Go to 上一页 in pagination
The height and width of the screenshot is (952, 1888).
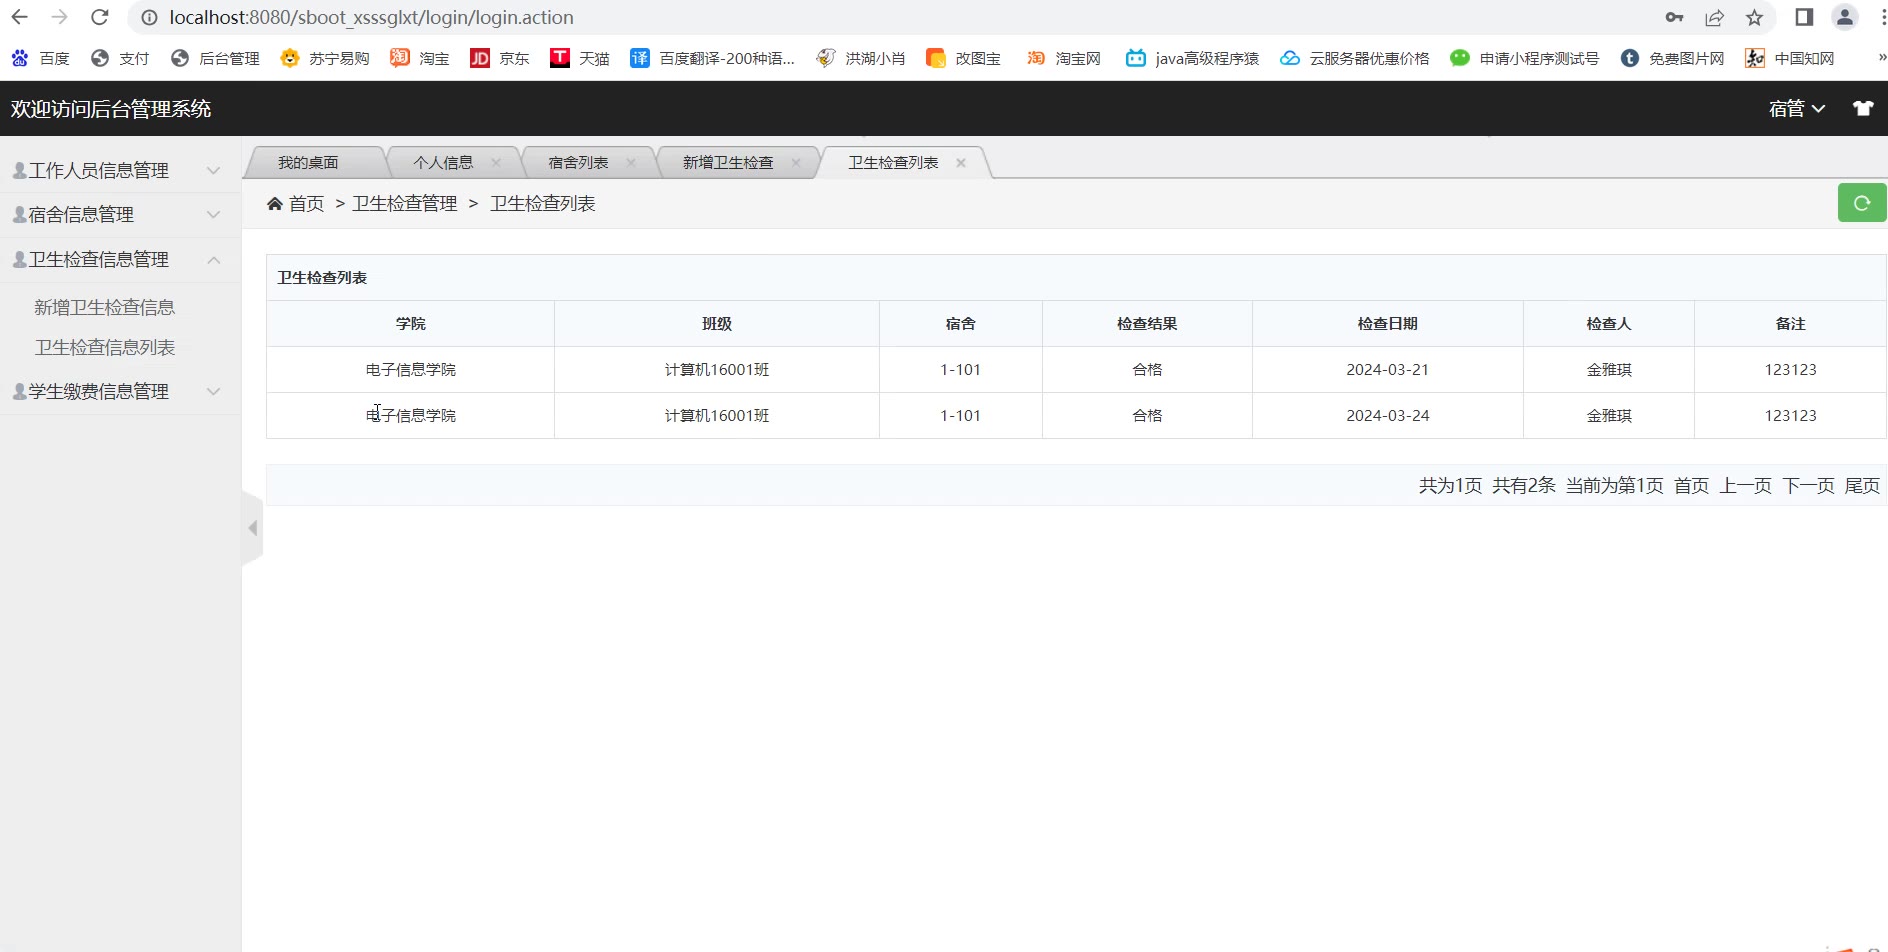pos(1746,485)
